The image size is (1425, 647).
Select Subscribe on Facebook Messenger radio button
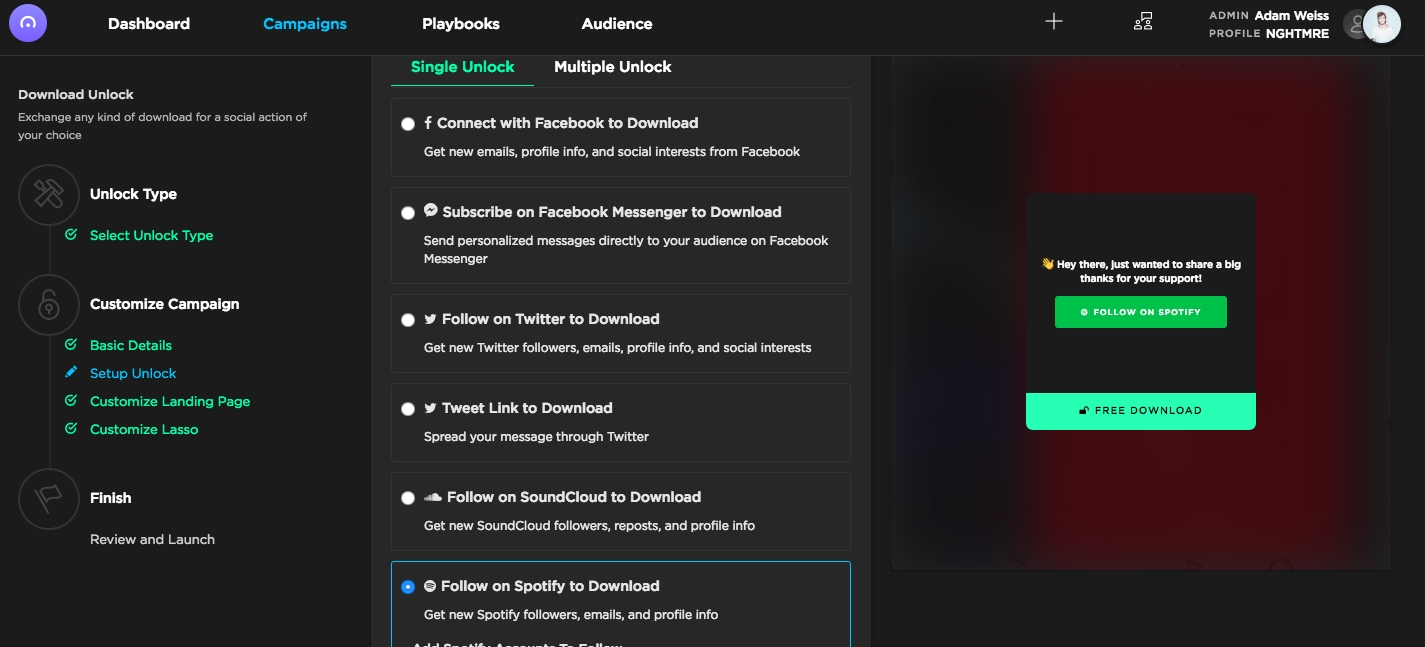click(x=408, y=213)
